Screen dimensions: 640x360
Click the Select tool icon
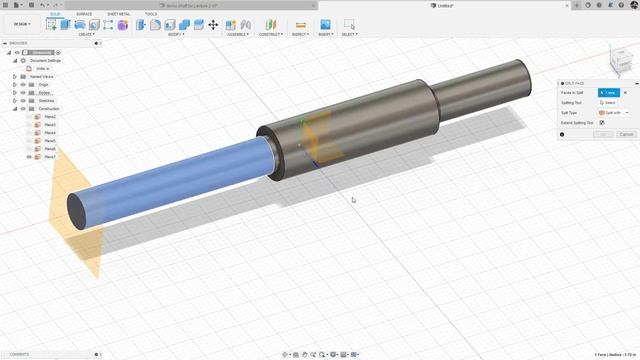coord(349,24)
